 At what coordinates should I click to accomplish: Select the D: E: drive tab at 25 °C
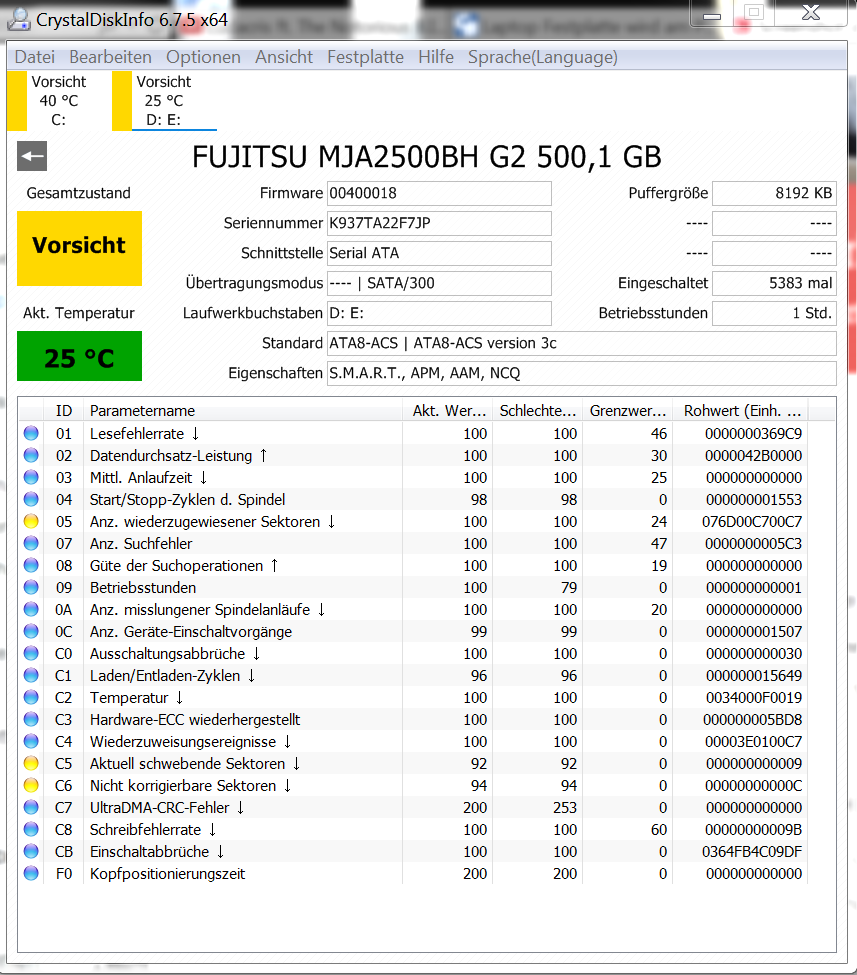[164, 101]
